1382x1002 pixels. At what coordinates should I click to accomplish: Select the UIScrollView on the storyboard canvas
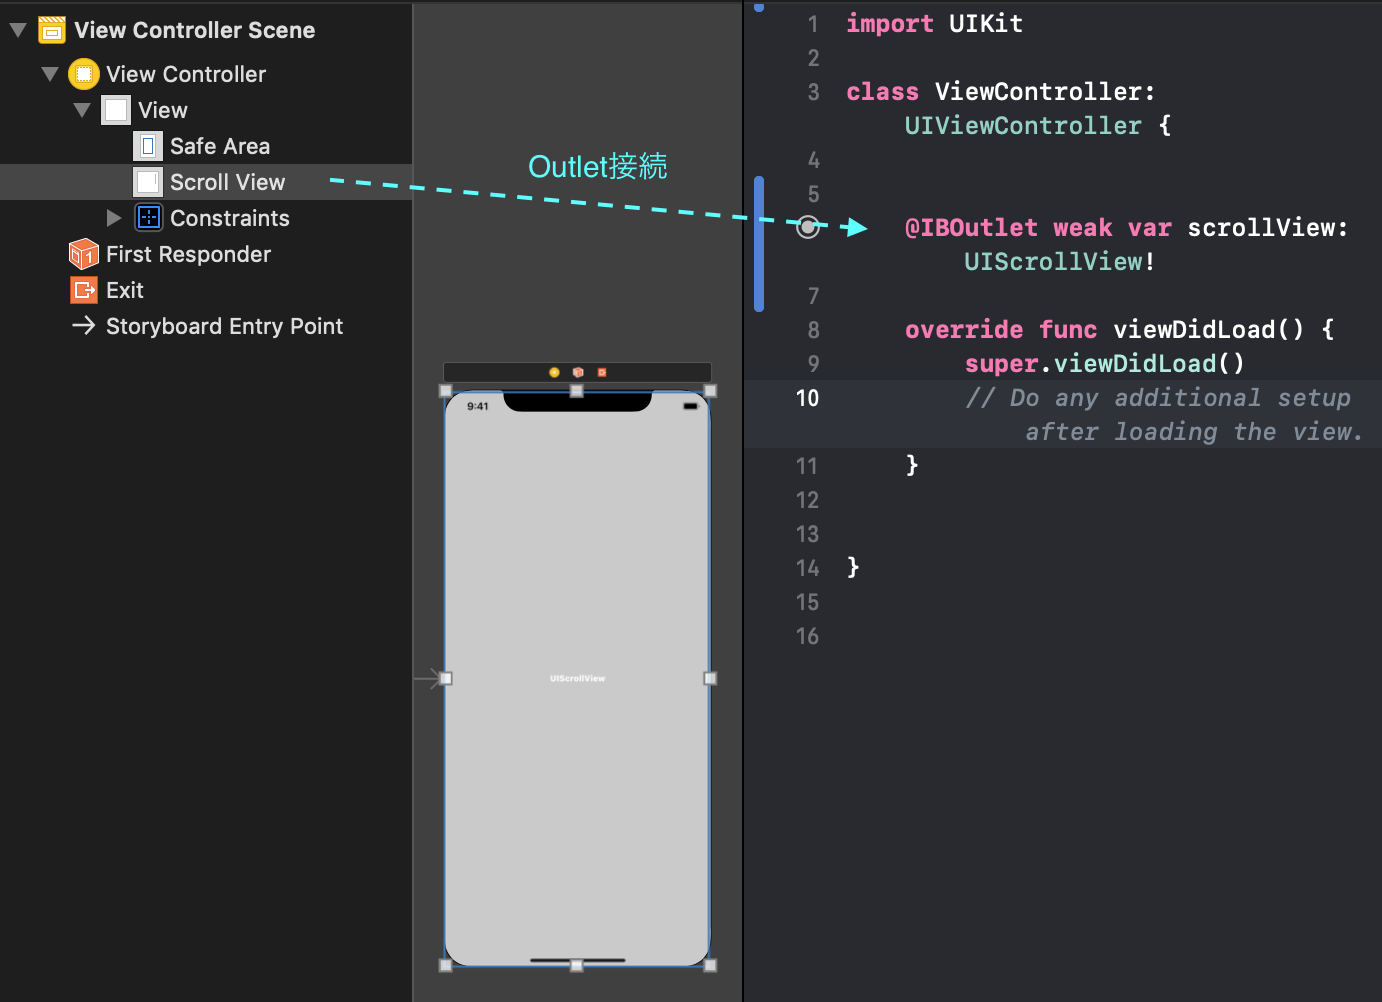click(577, 677)
